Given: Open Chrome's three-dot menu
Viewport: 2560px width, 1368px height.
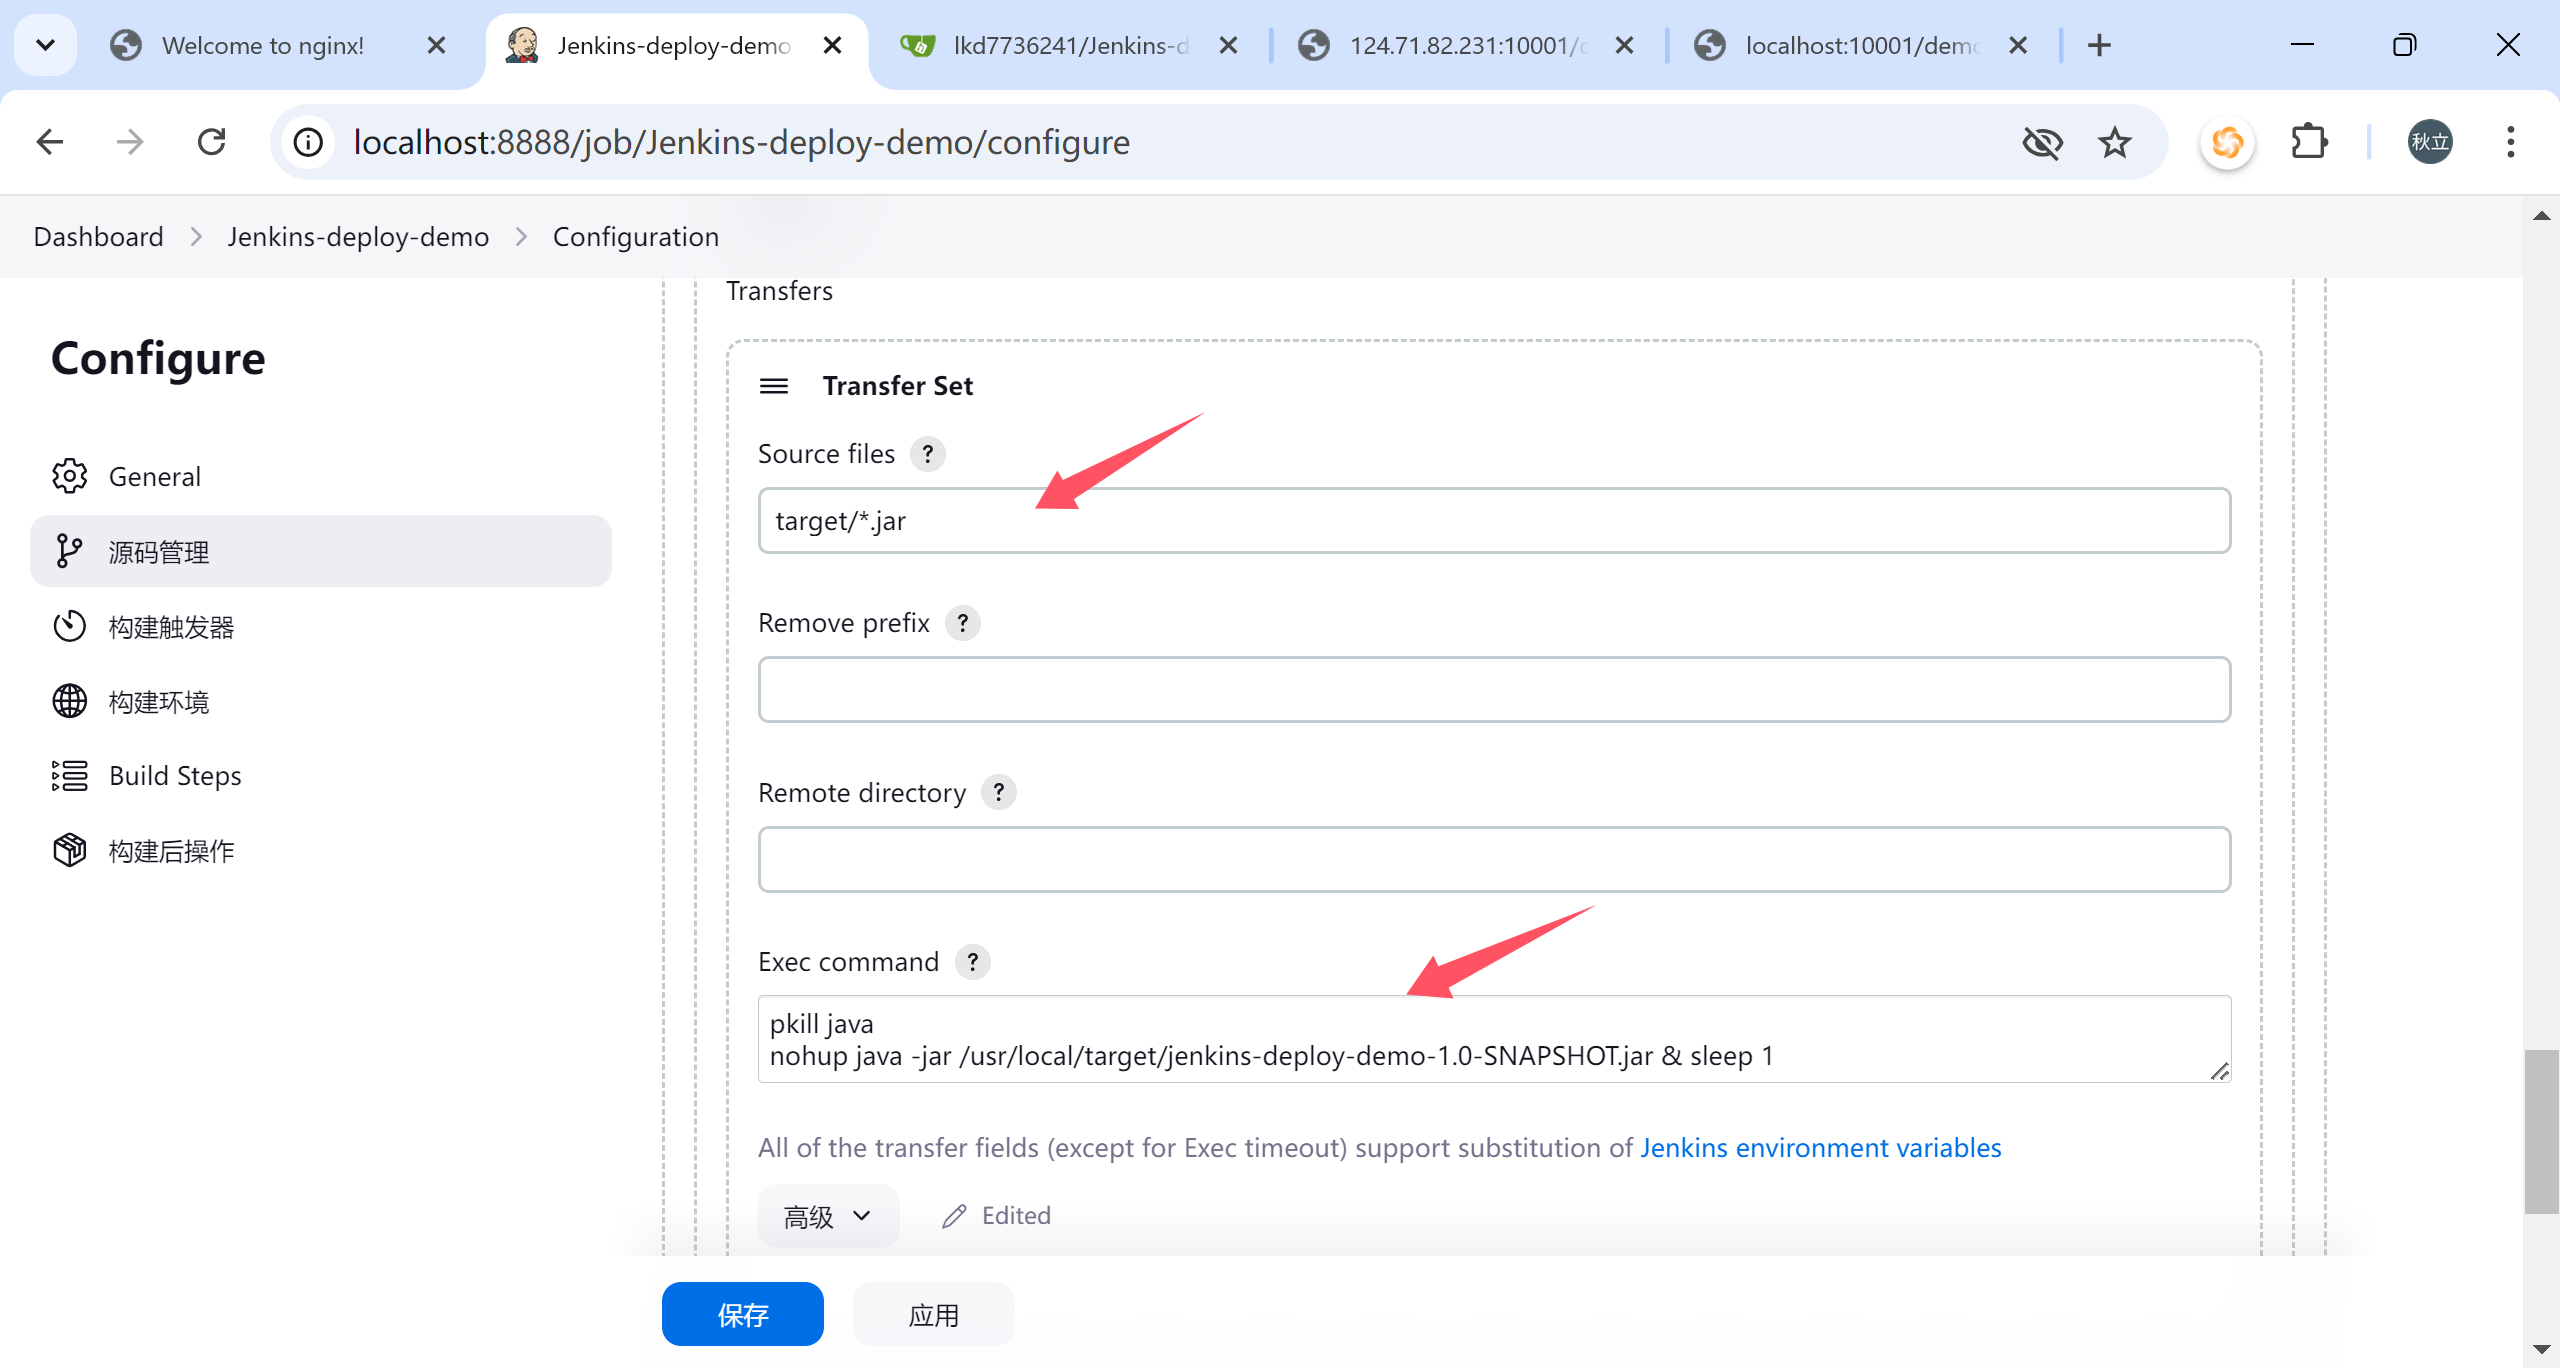Looking at the screenshot, I should coord(2510,142).
